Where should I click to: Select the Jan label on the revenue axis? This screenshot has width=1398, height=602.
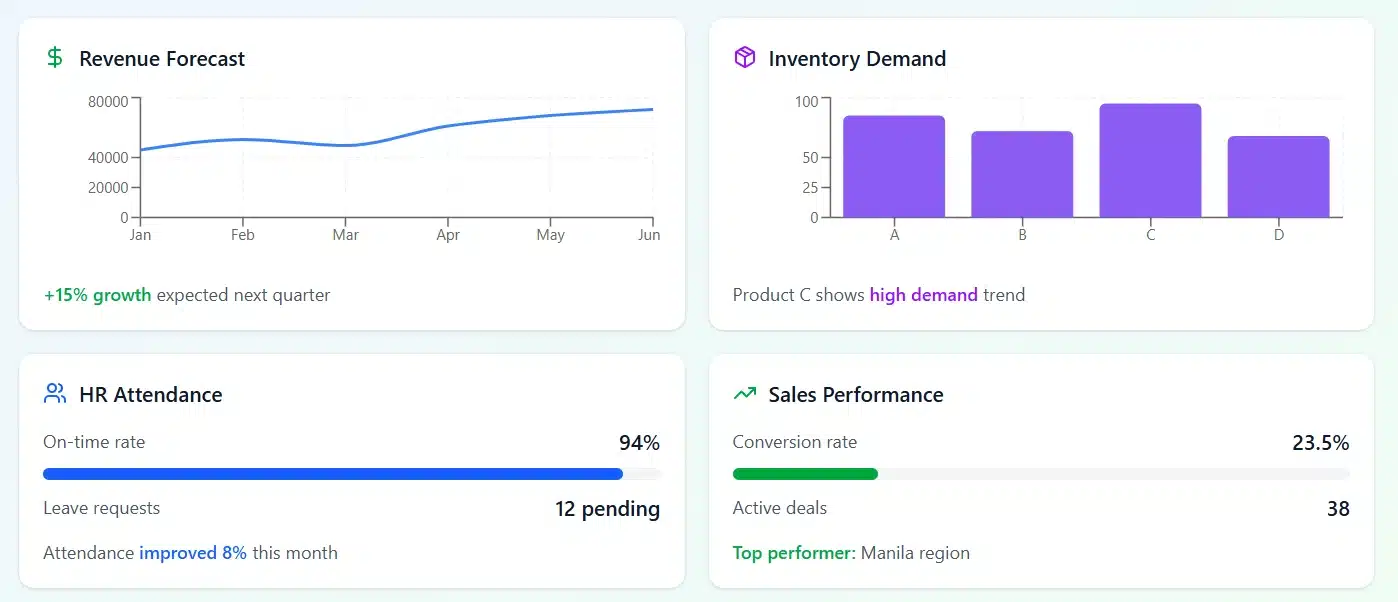140,235
